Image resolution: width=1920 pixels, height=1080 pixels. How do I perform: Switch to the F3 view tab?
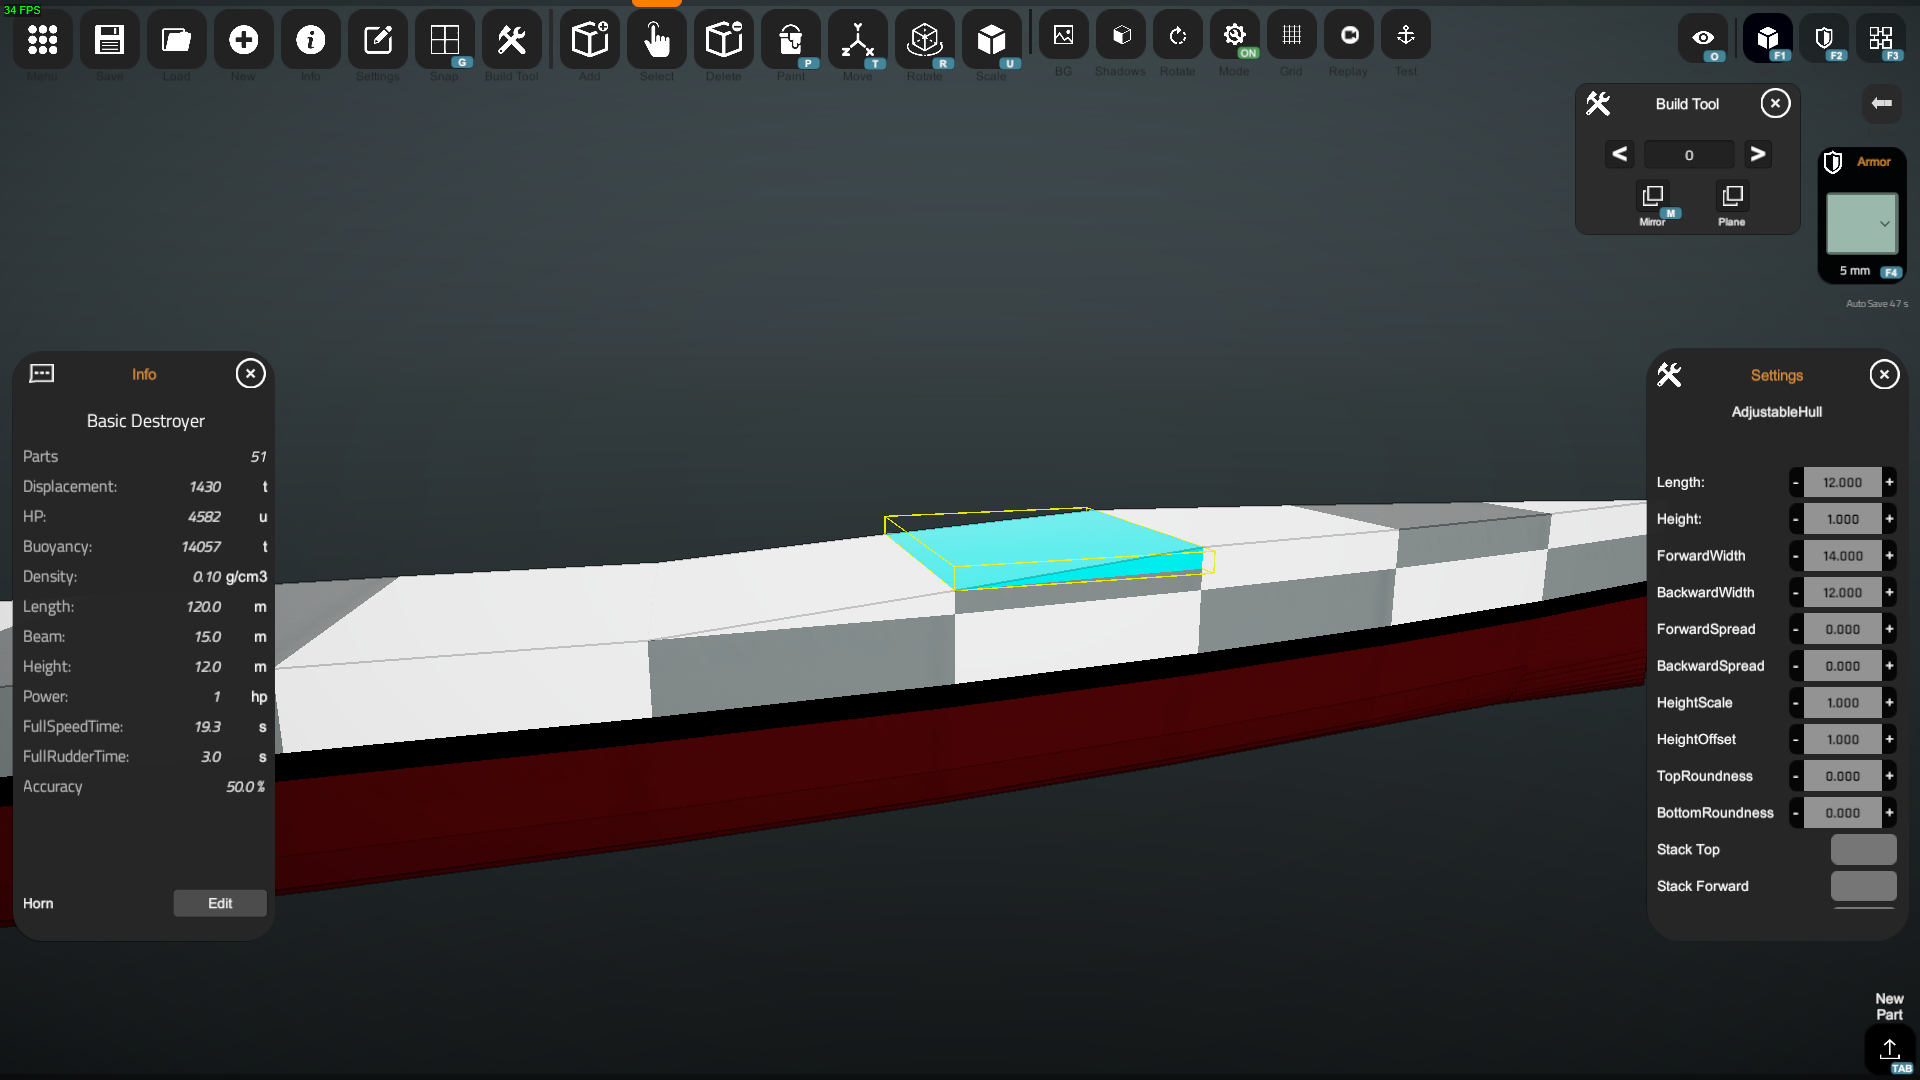1881,38
